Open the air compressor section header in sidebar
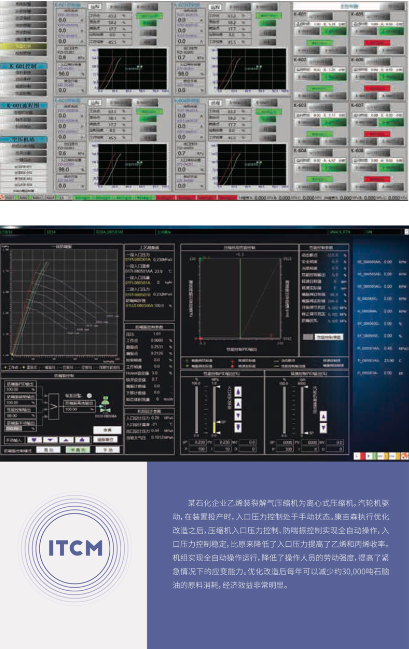This screenshot has width=409, height=649. click(x=24, y=139)
